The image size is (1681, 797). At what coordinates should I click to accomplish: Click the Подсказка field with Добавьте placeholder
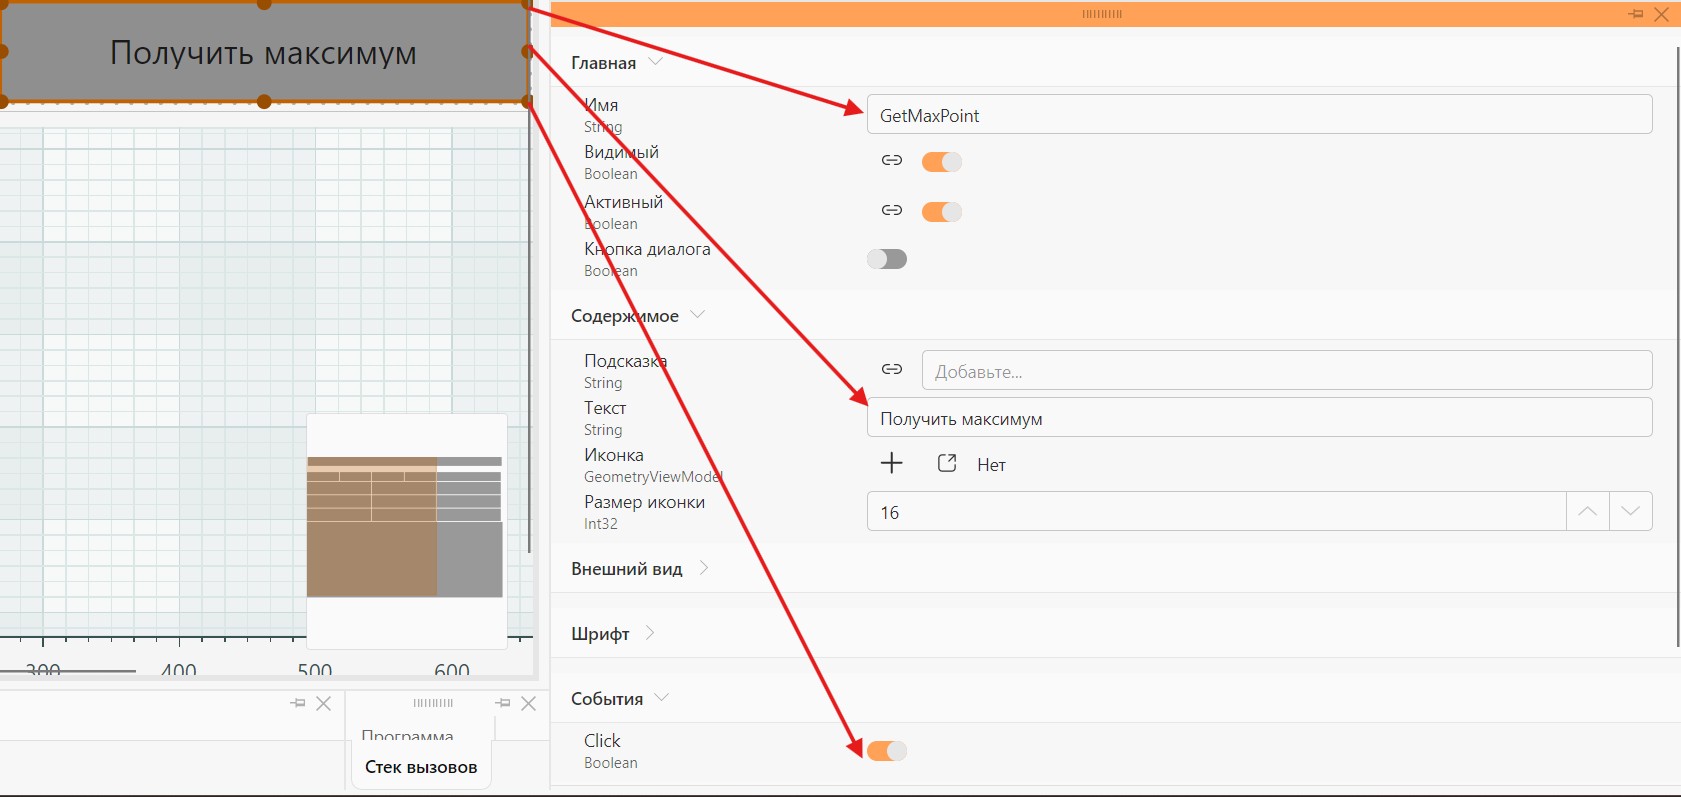click(1286, 370)
